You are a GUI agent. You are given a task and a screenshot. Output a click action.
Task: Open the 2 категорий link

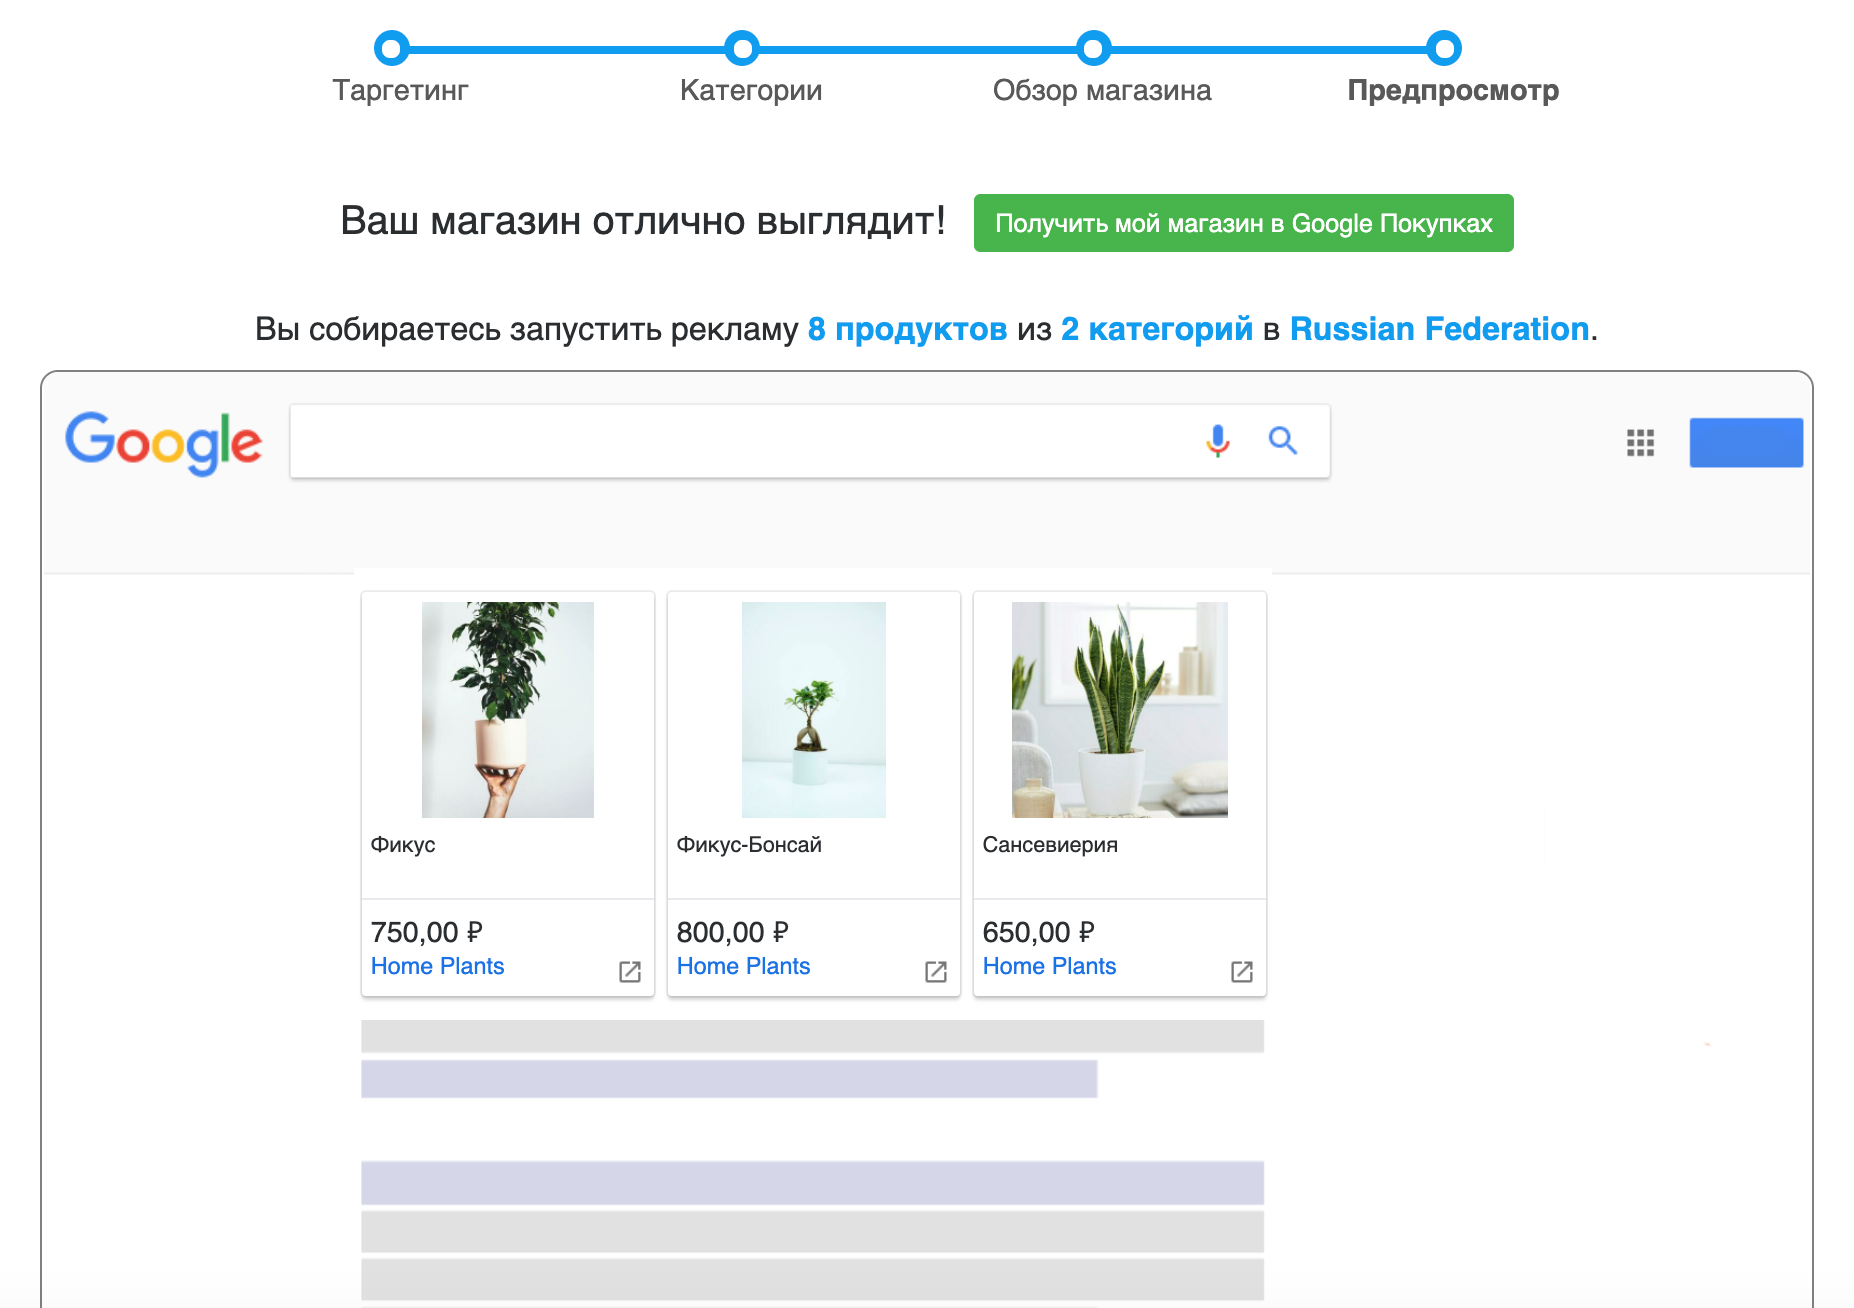[x=1156, y=329]
